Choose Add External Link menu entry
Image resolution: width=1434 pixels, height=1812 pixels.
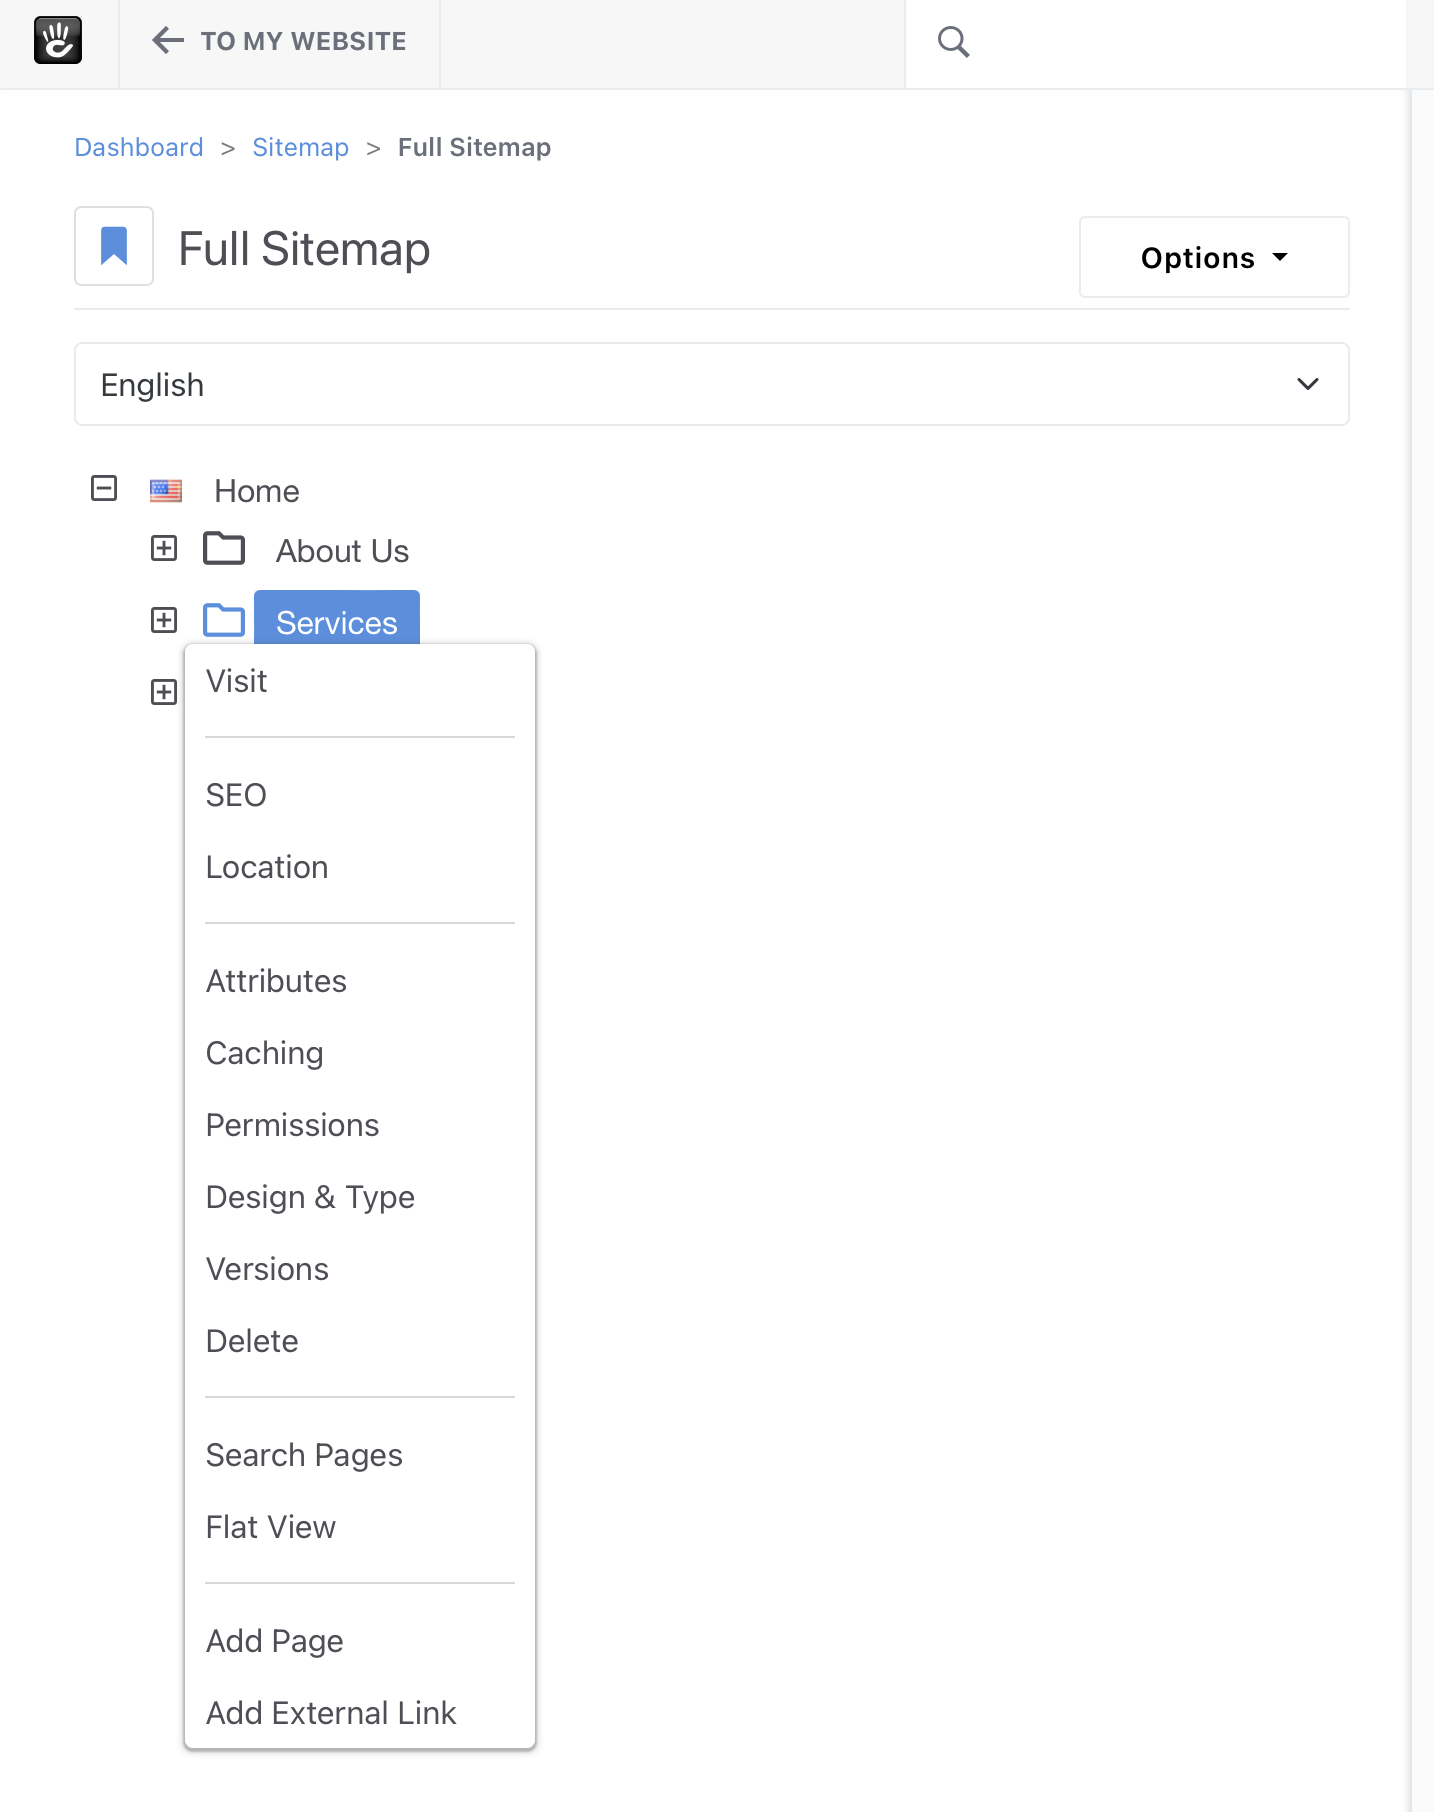pos(331,1713)
